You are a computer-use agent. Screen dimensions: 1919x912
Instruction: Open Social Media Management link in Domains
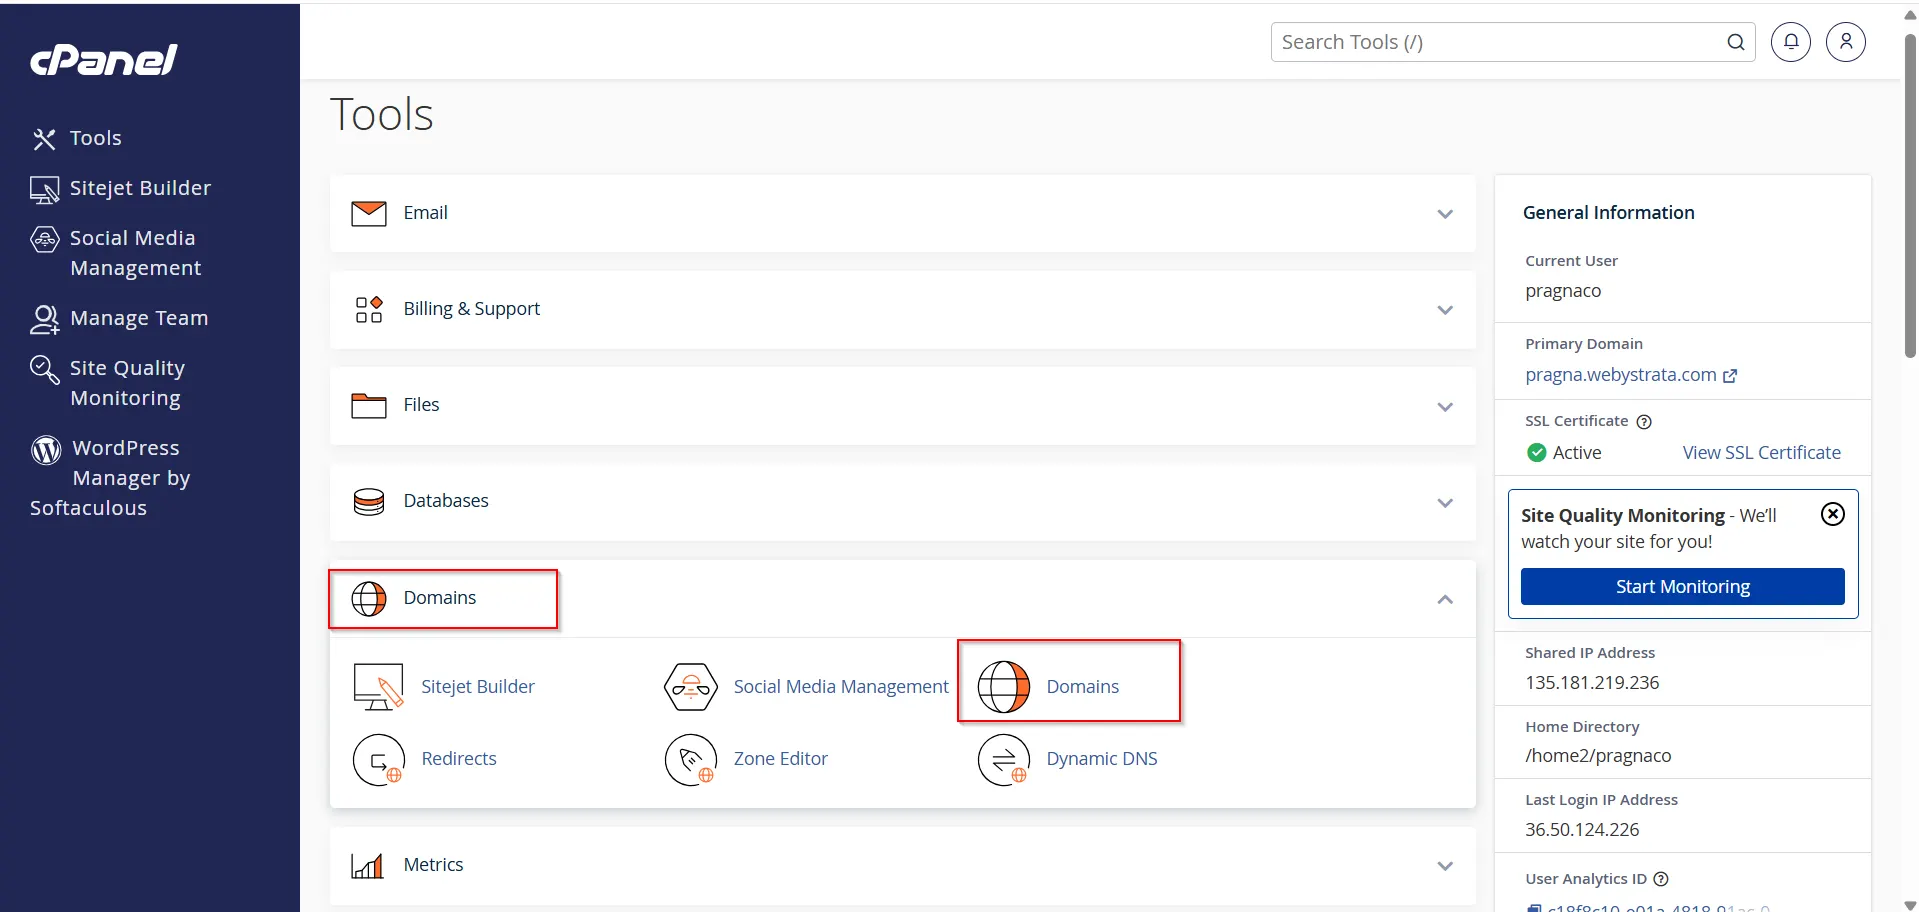841,687
